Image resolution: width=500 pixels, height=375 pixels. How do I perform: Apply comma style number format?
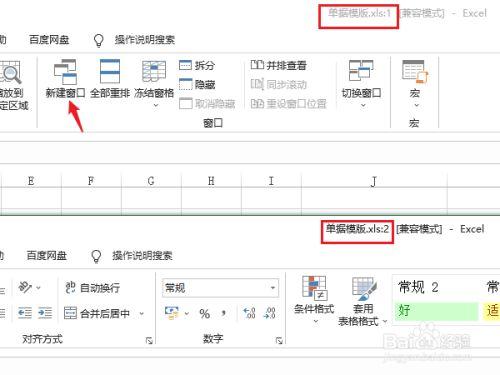click(224, 313)
